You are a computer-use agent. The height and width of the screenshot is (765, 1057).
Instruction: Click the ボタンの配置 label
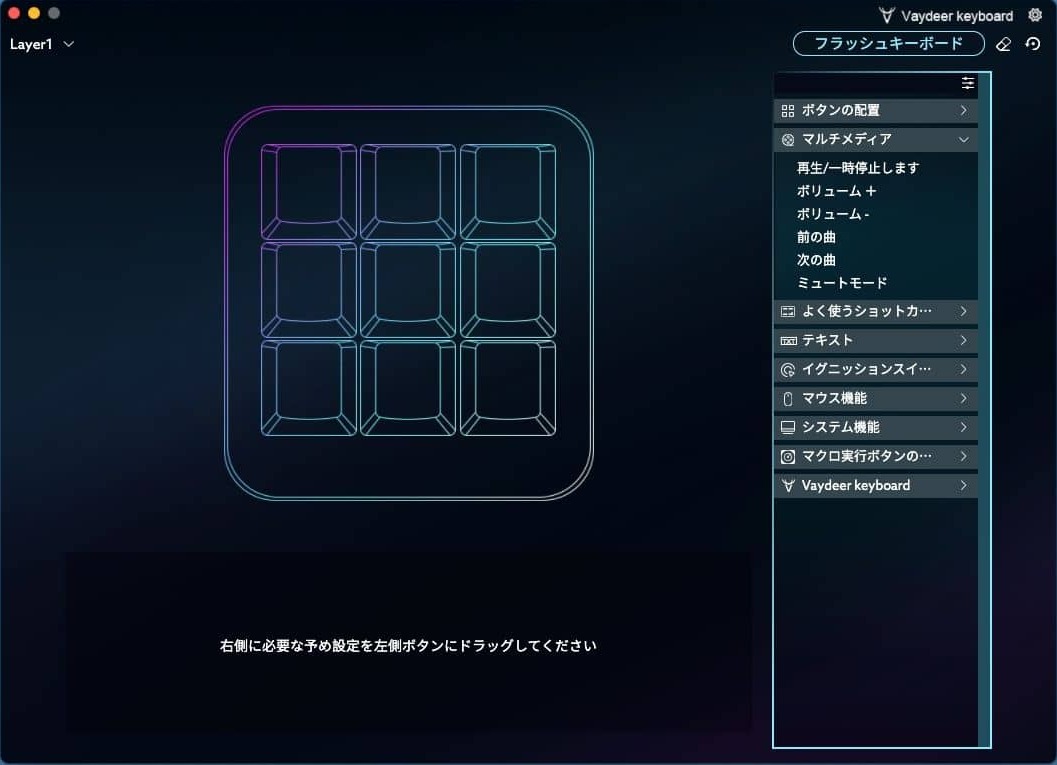click(x=841, y=110)
